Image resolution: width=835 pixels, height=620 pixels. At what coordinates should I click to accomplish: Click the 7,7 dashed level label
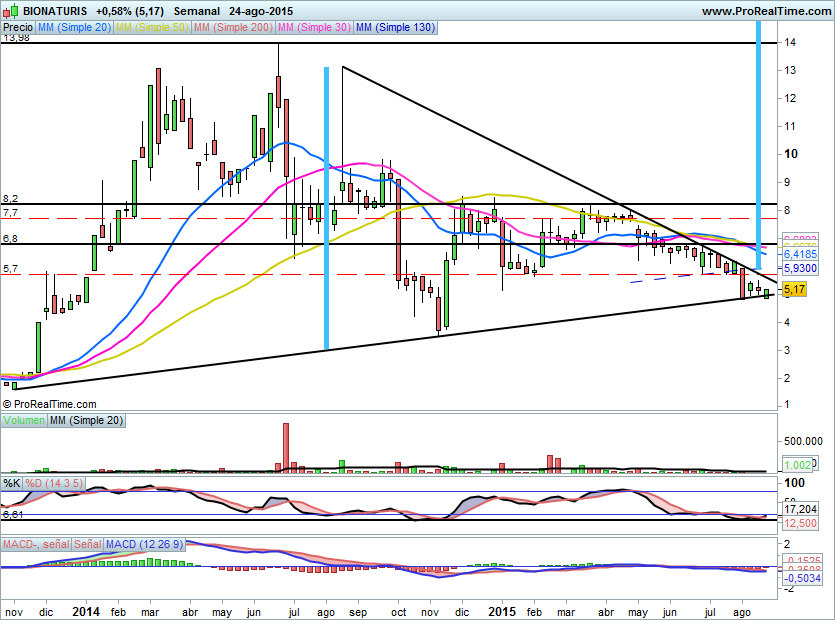tap(10, 213)
